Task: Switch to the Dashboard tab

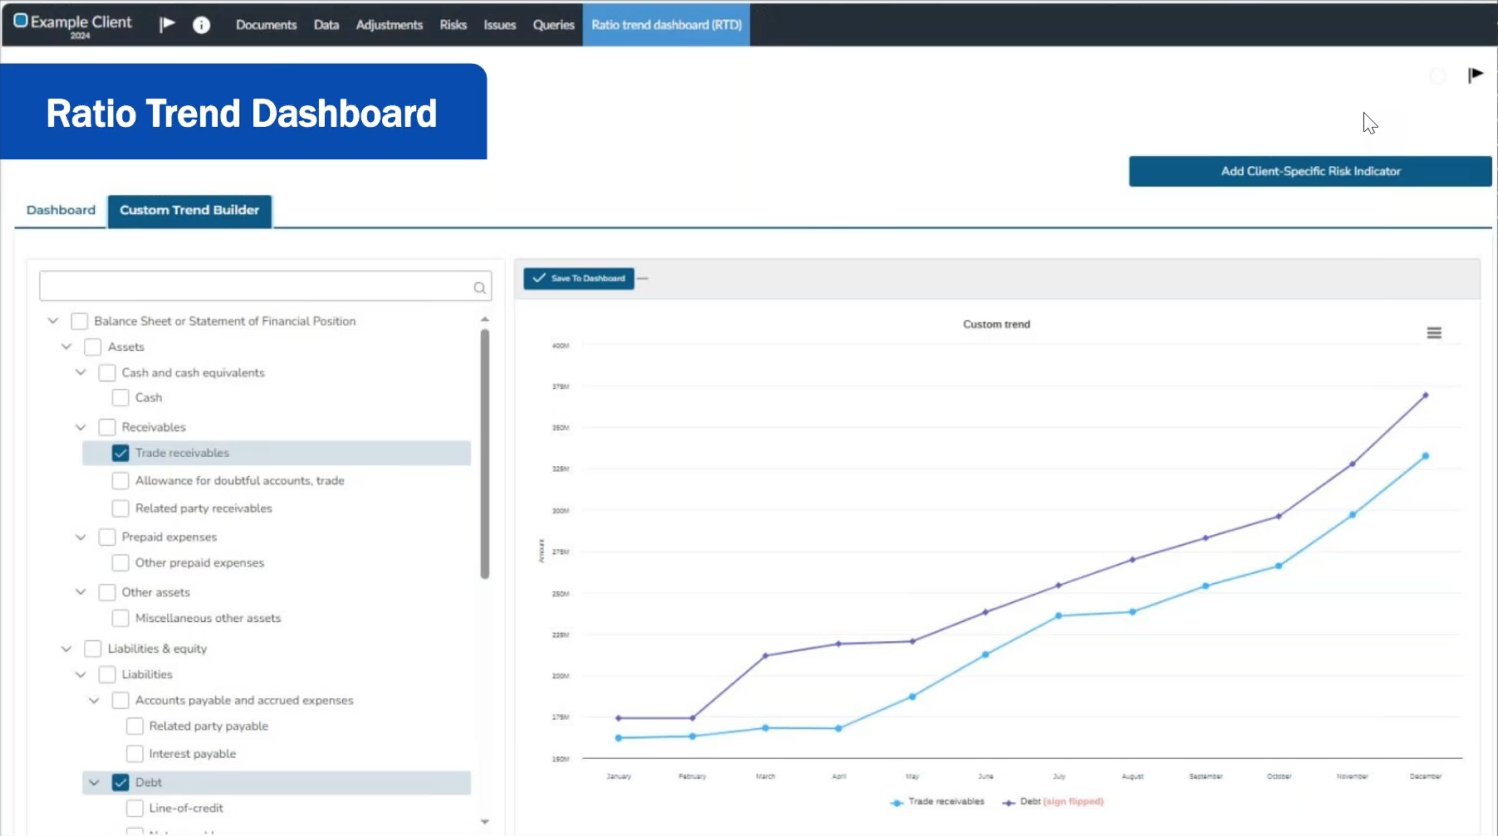Action: pos(61,210)
